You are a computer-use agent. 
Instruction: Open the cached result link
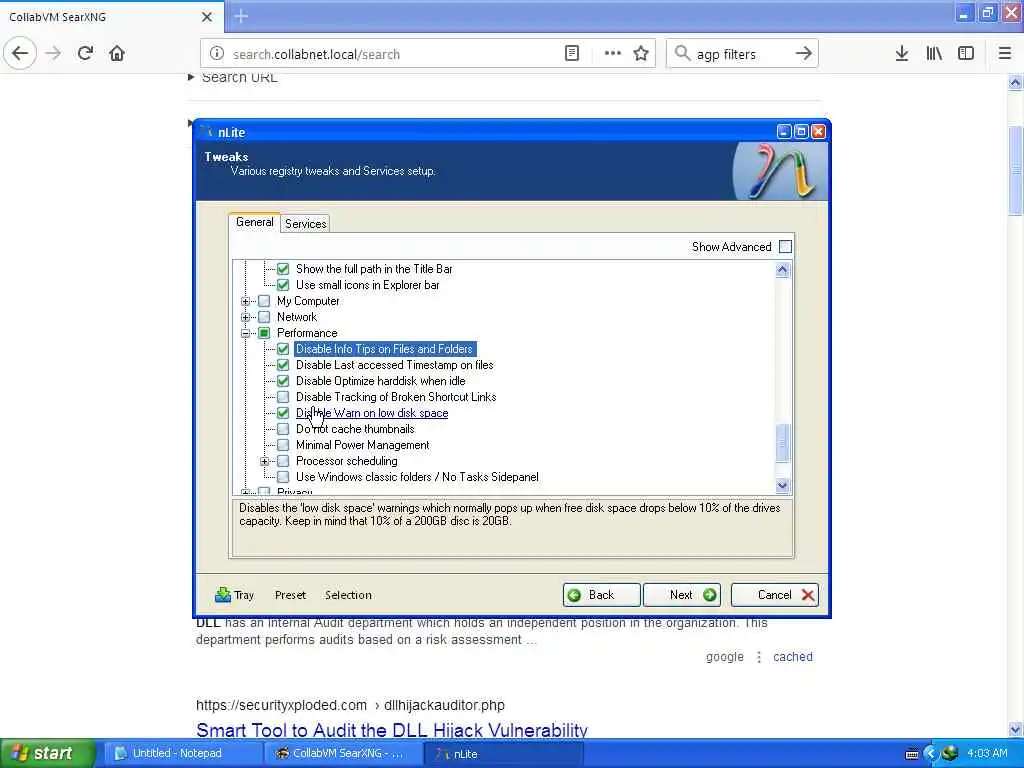click(x=793, y=657)
